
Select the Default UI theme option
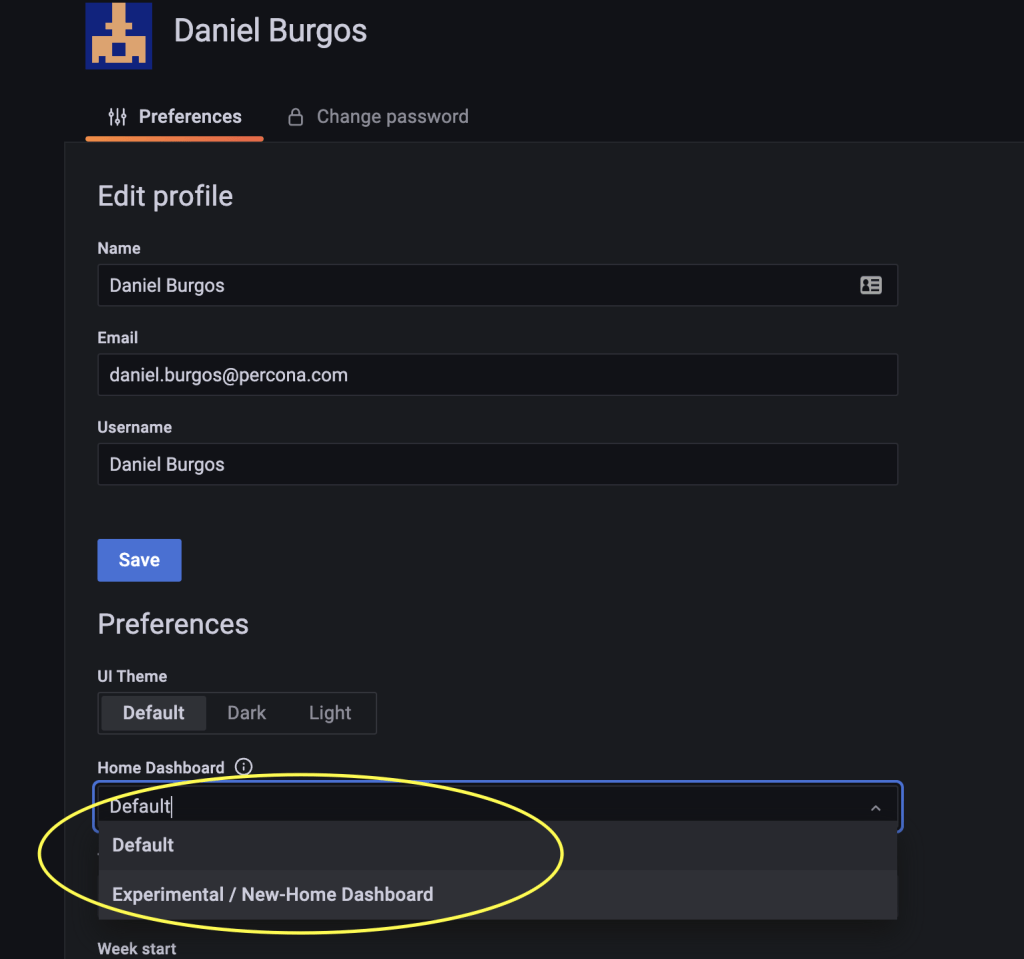153,713
